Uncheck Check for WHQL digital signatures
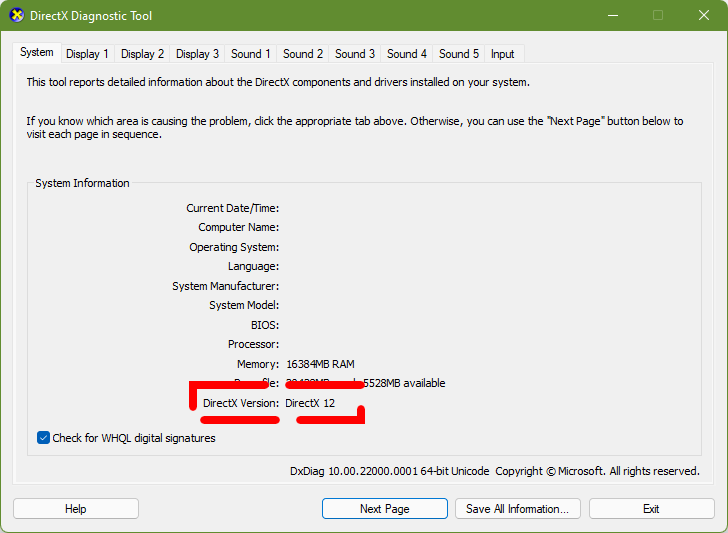This screenshot has width=728, height=533. click(43, 438)
